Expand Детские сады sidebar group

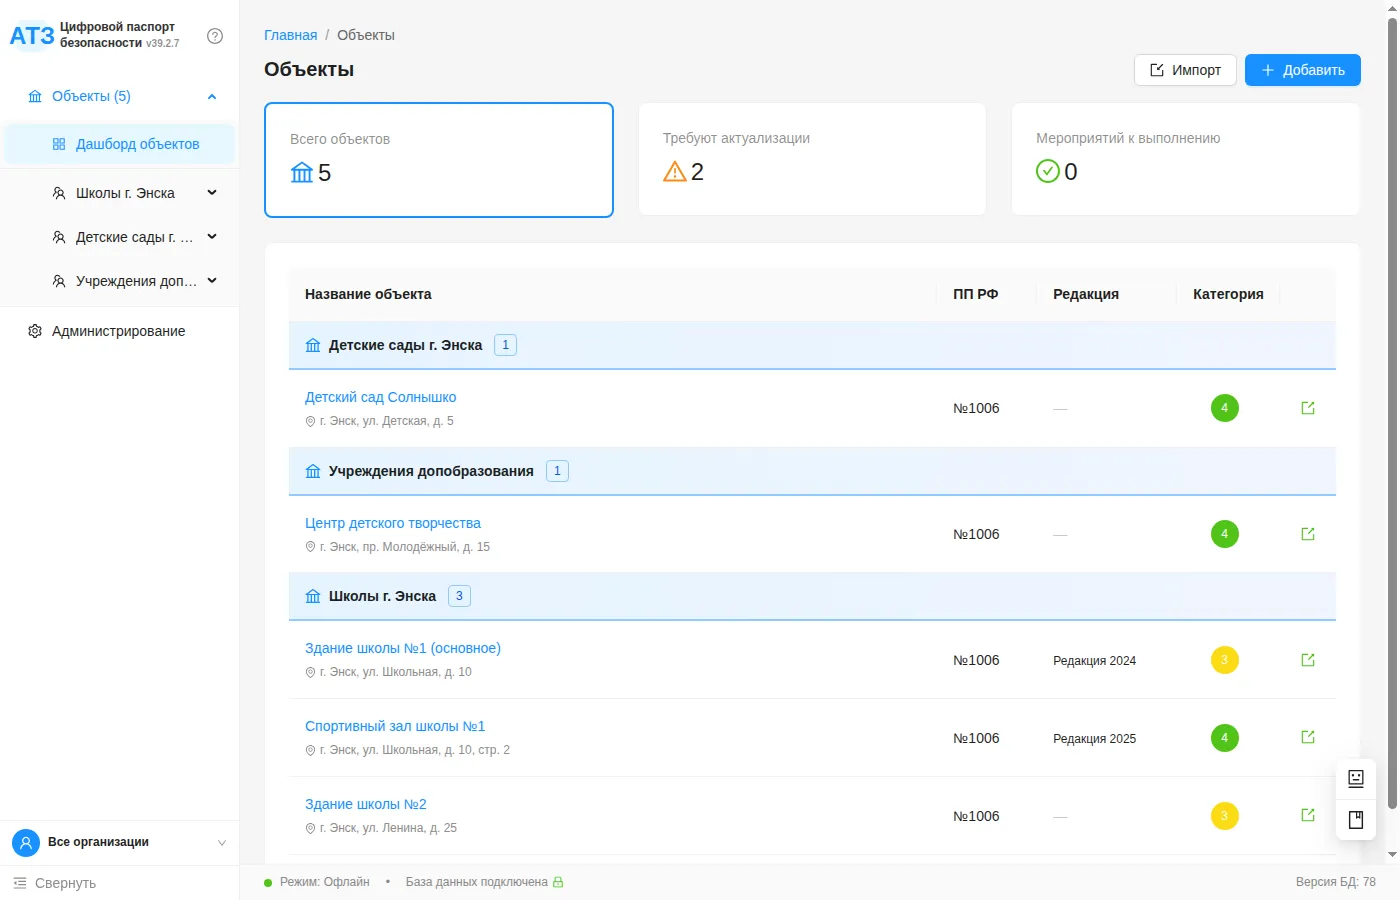pyautogui.click(x=212, y=237)
